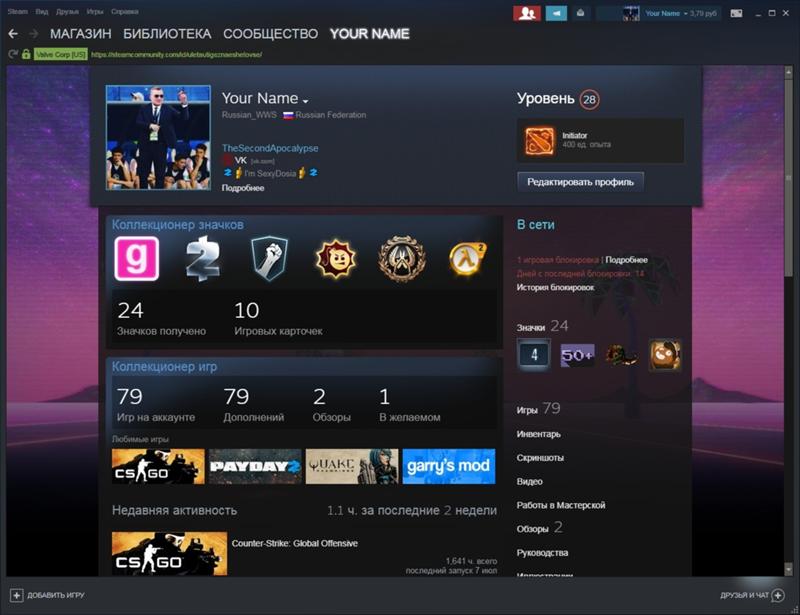Open the recent activity CS:GO image
Viewport: 800px width, 615px height.
(169, 554)
